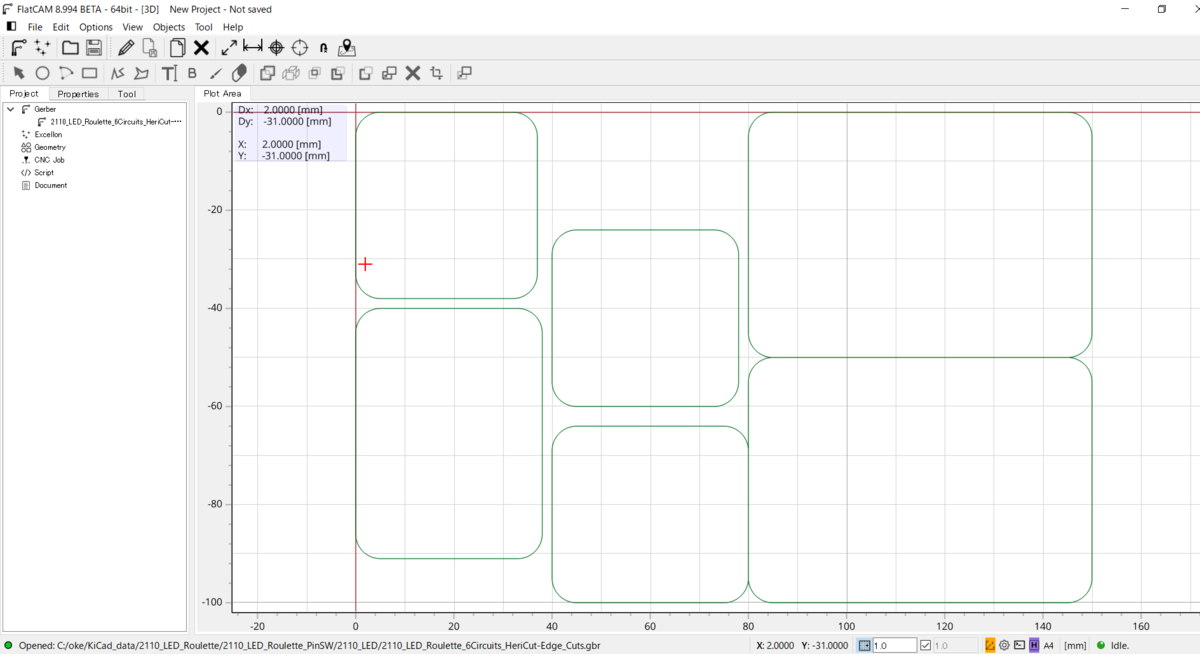This screenshot has height=654, width=1200.
Task: Click the polygon union icon
Action: tap(267, 73)
